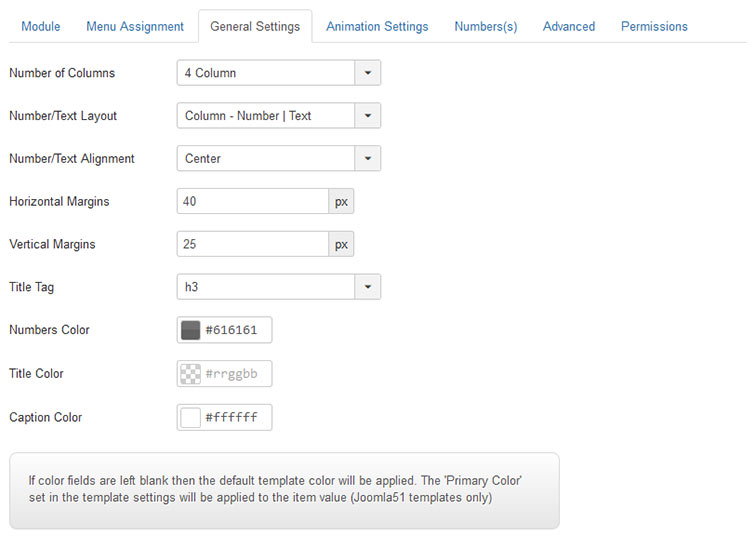This screenshot has width=756, height=549.
Task: Switch to the Module tab
Action: pos(40,27)
